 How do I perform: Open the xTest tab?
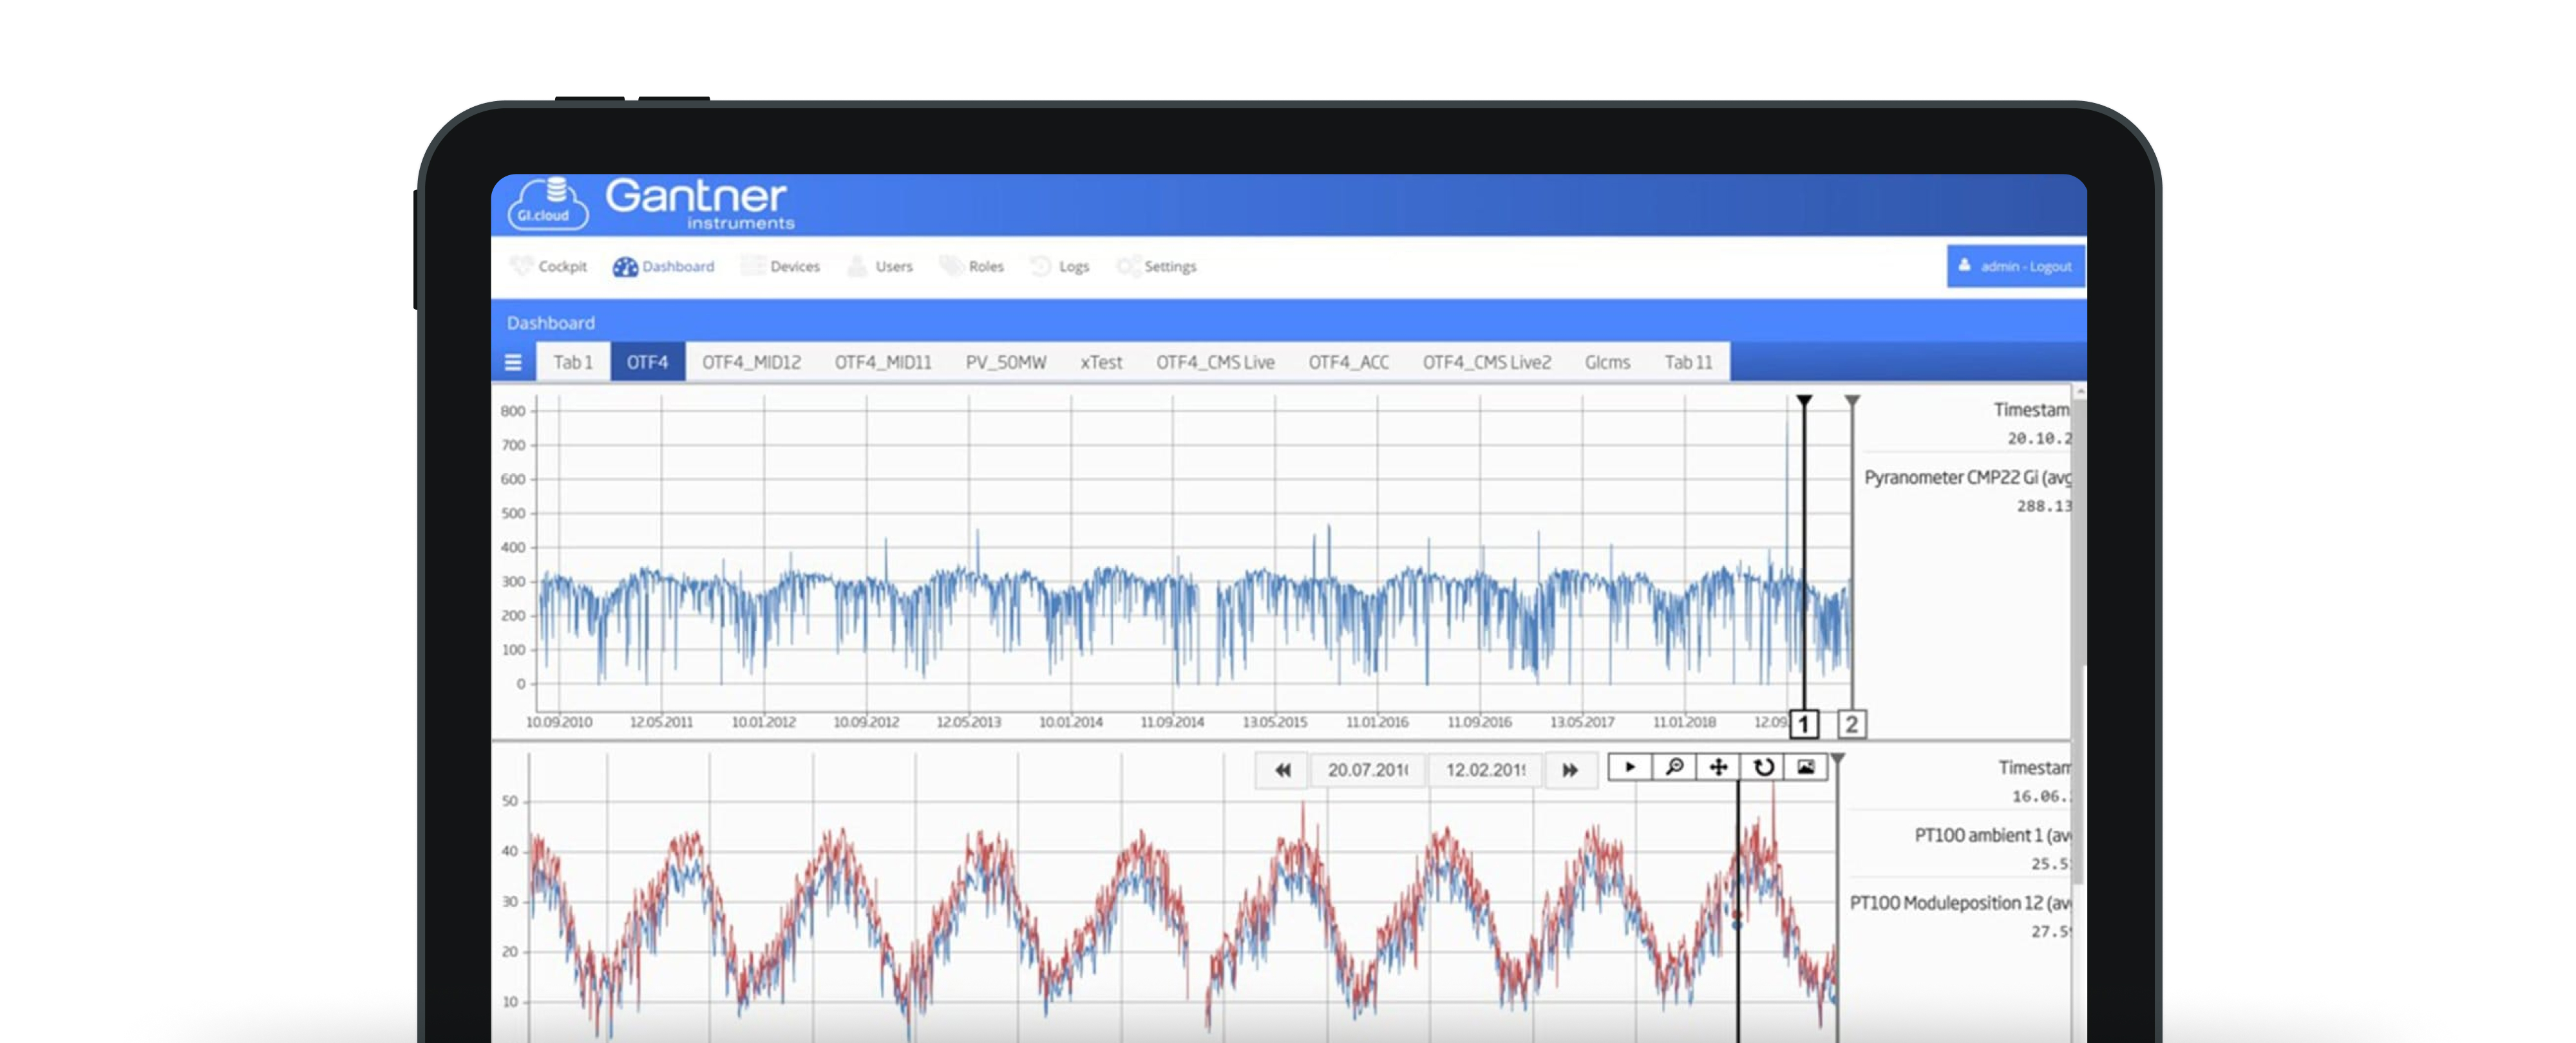tap(1101, 362)
